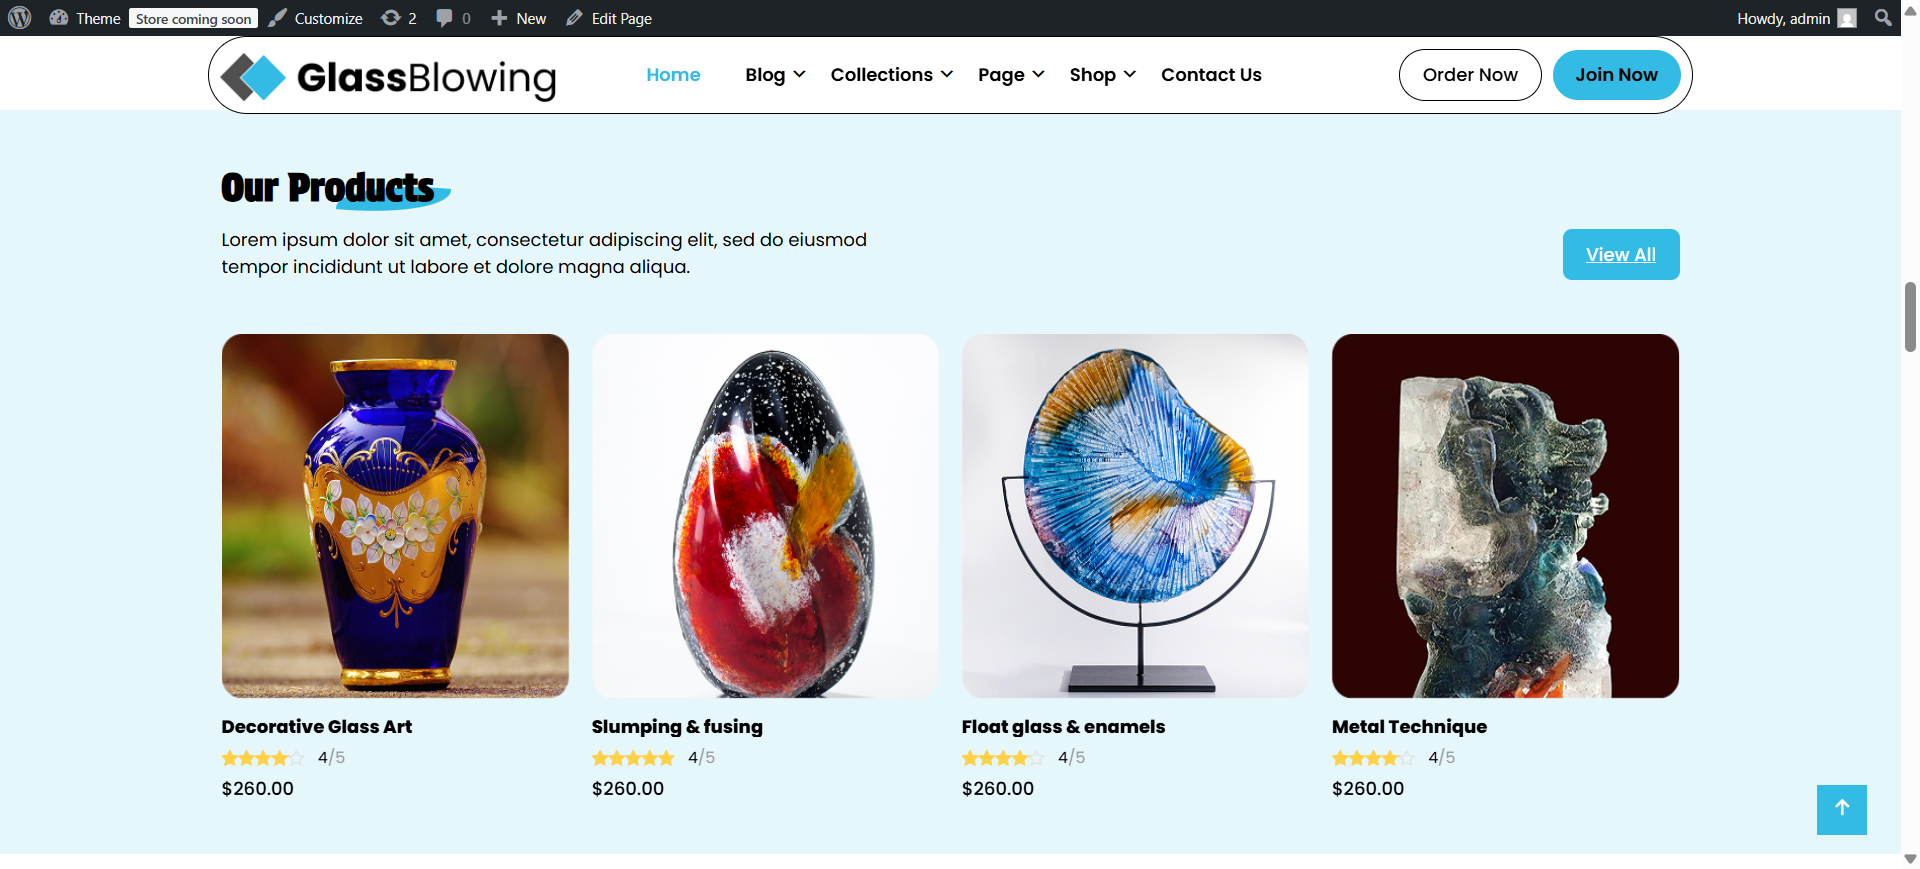Open the Page dropdown chevron
Viewport: 1920px width, 869px height.
(x=1038, y=74)
